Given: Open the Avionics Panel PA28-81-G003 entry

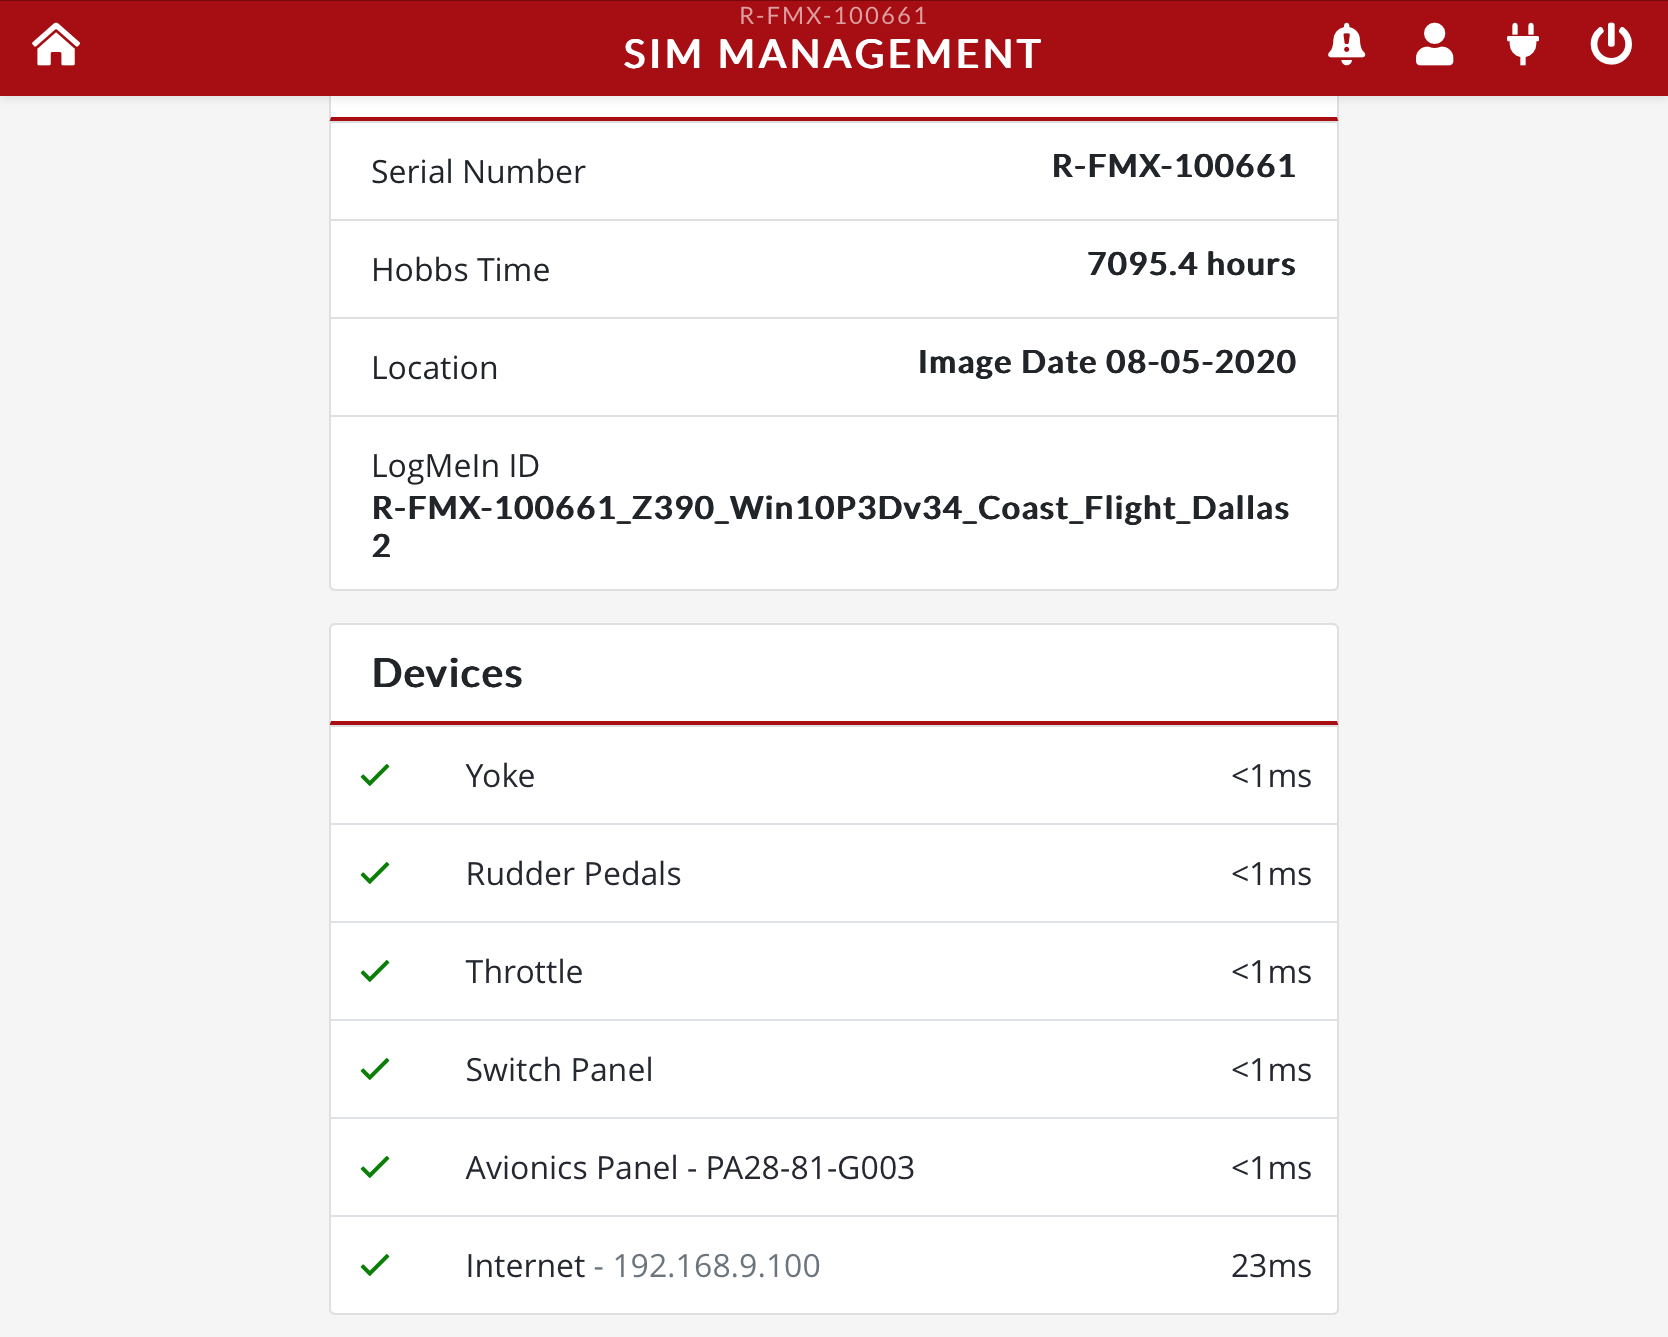Looking at the screenshot, I should click(690, 1168).
